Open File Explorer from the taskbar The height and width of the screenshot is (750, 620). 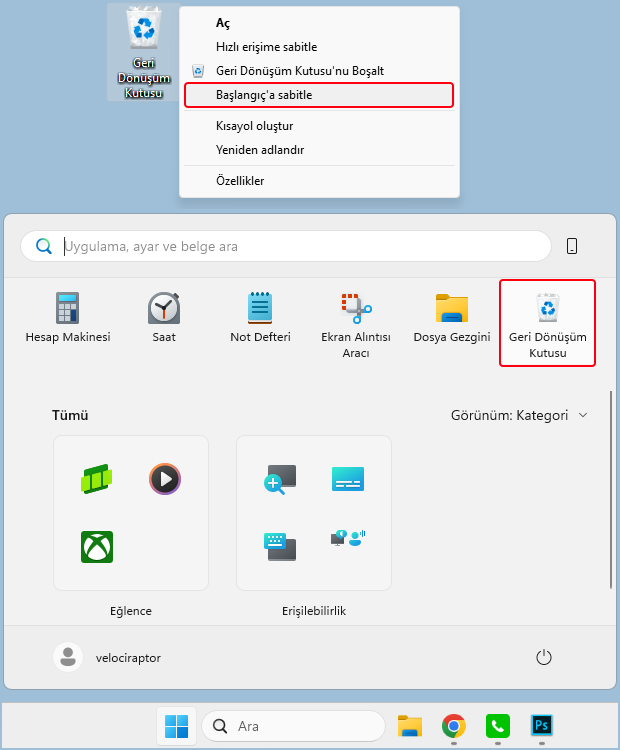point(410,726)
